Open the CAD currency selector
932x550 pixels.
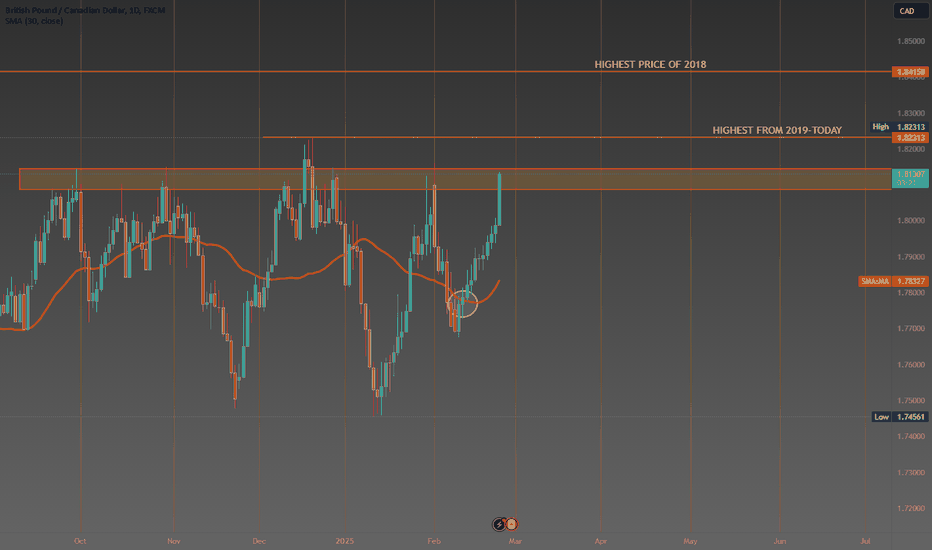909,11
